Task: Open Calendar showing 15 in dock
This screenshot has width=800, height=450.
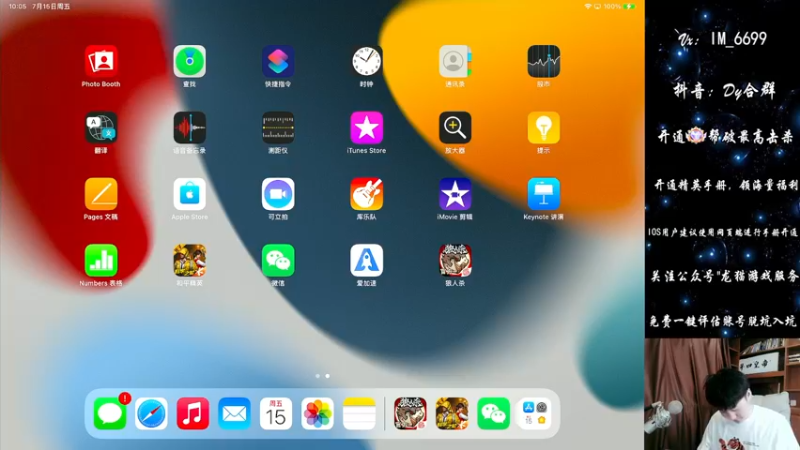Action: pyautogui.click(x=276, y=413)
